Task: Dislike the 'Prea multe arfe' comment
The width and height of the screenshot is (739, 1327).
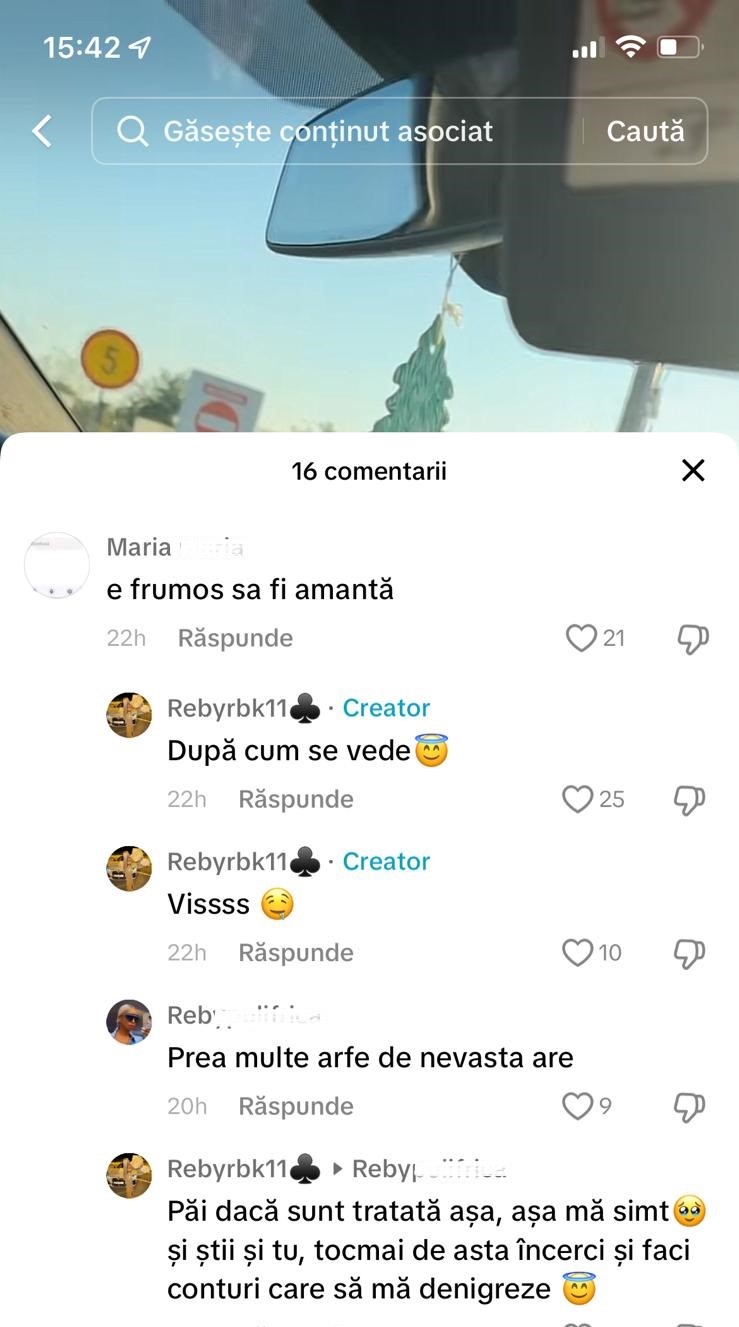Action: tap(689, 1107)
